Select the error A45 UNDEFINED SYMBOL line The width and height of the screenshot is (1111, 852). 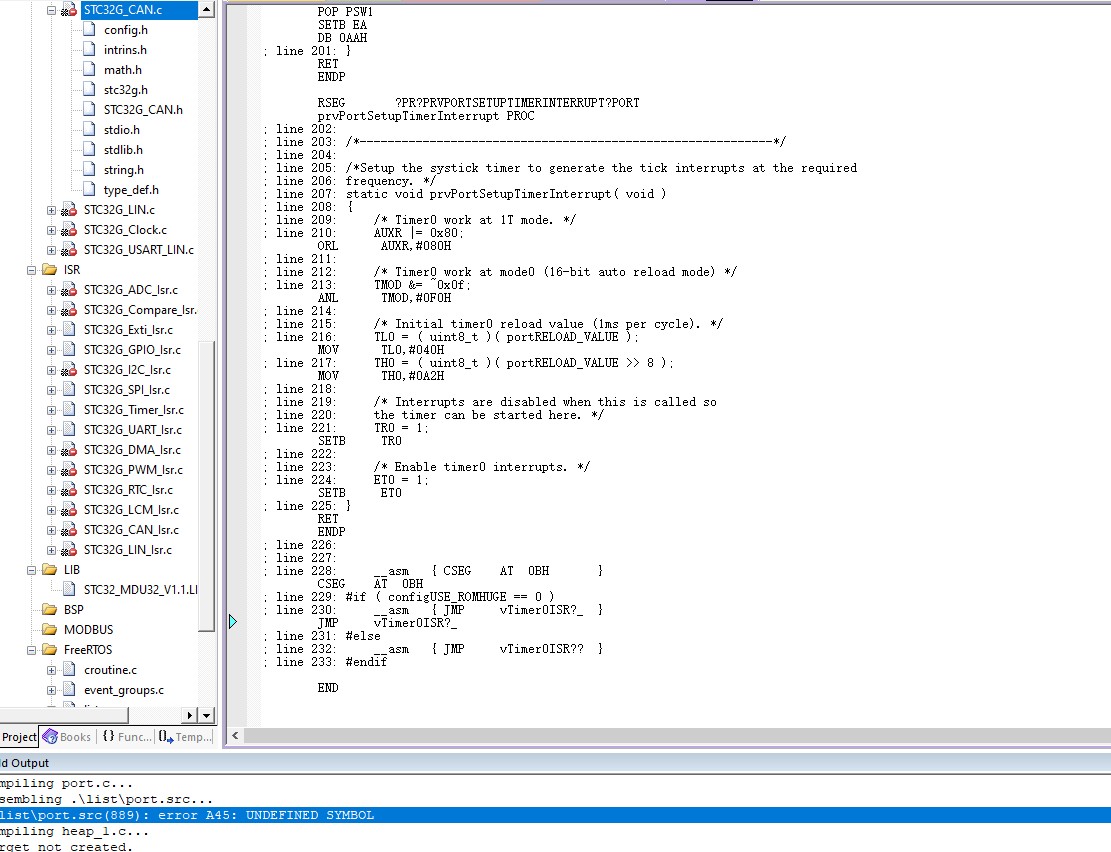[556, 815]
